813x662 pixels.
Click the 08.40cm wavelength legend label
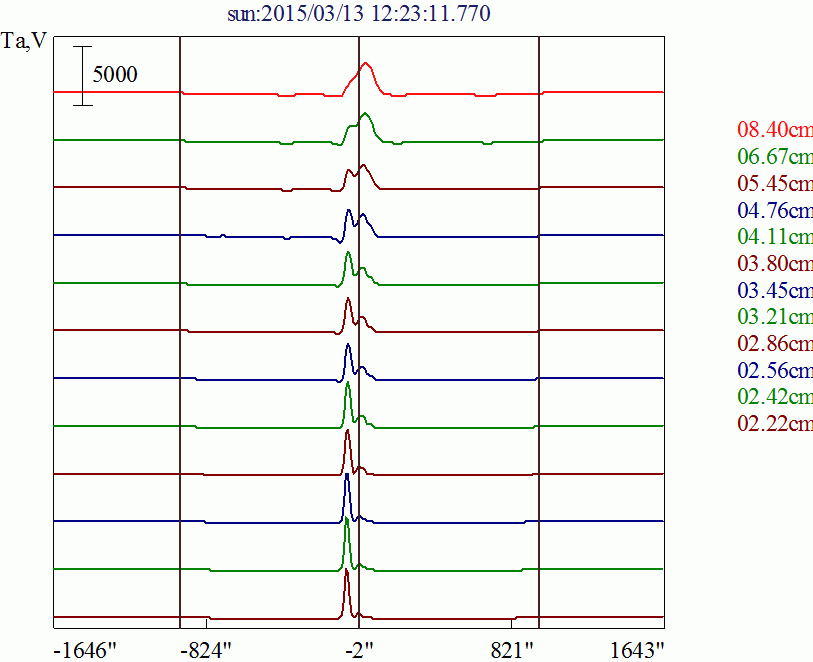point(775,130)
